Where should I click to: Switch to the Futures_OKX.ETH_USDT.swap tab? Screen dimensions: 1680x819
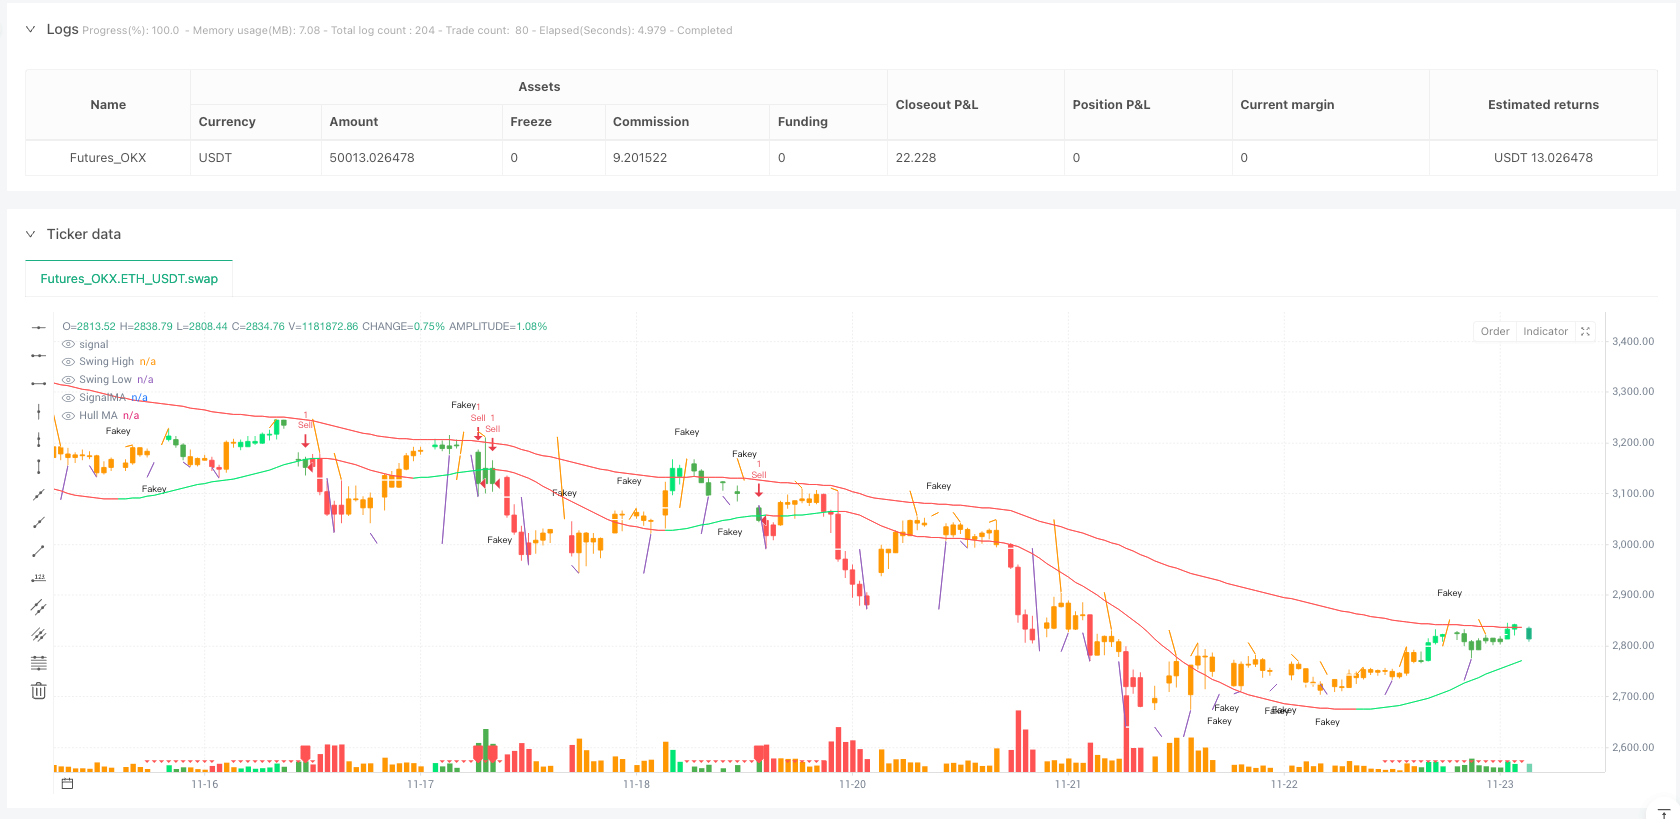point(129,279)
